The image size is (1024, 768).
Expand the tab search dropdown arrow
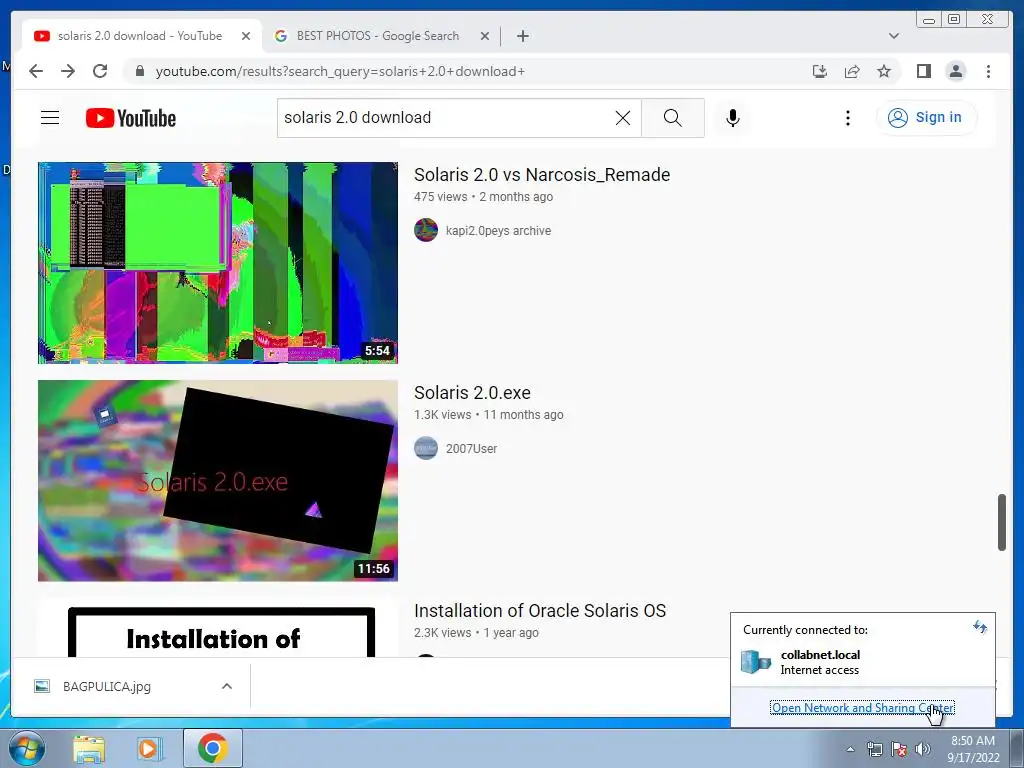point(894,36)
